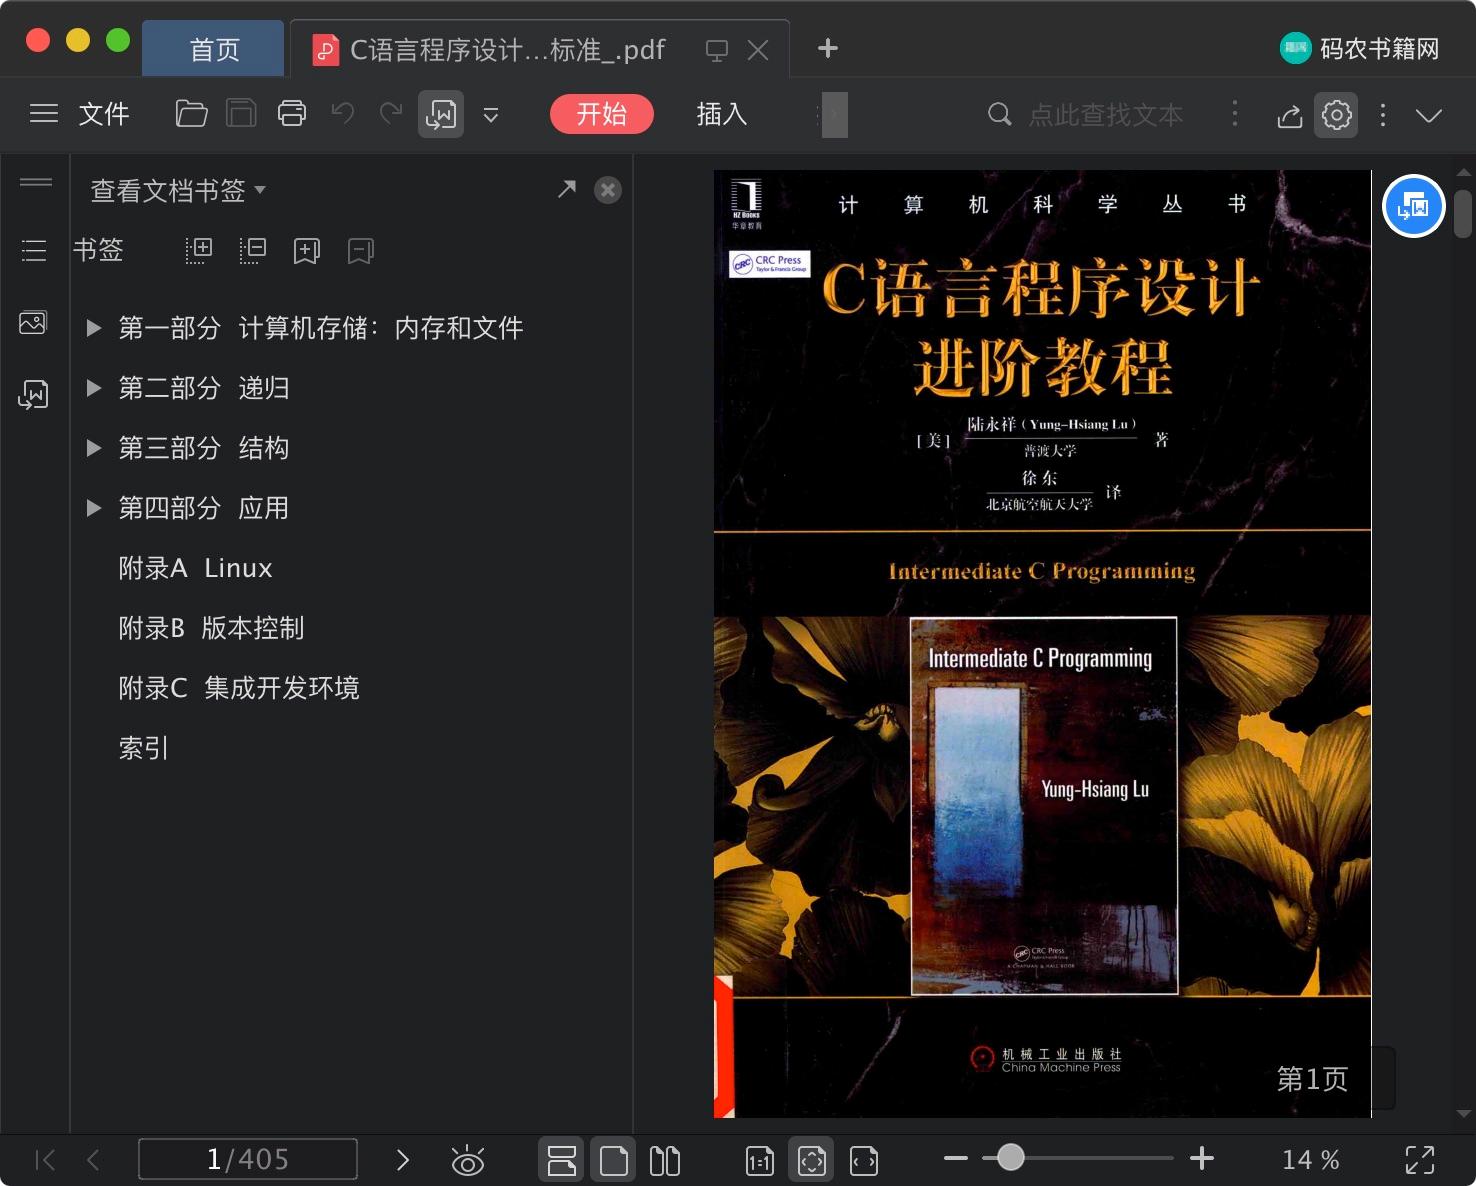The height and width of the screenshot is (1186, 1476).
Task: Click the zoom slider handle
Action: (1011, 1158)
